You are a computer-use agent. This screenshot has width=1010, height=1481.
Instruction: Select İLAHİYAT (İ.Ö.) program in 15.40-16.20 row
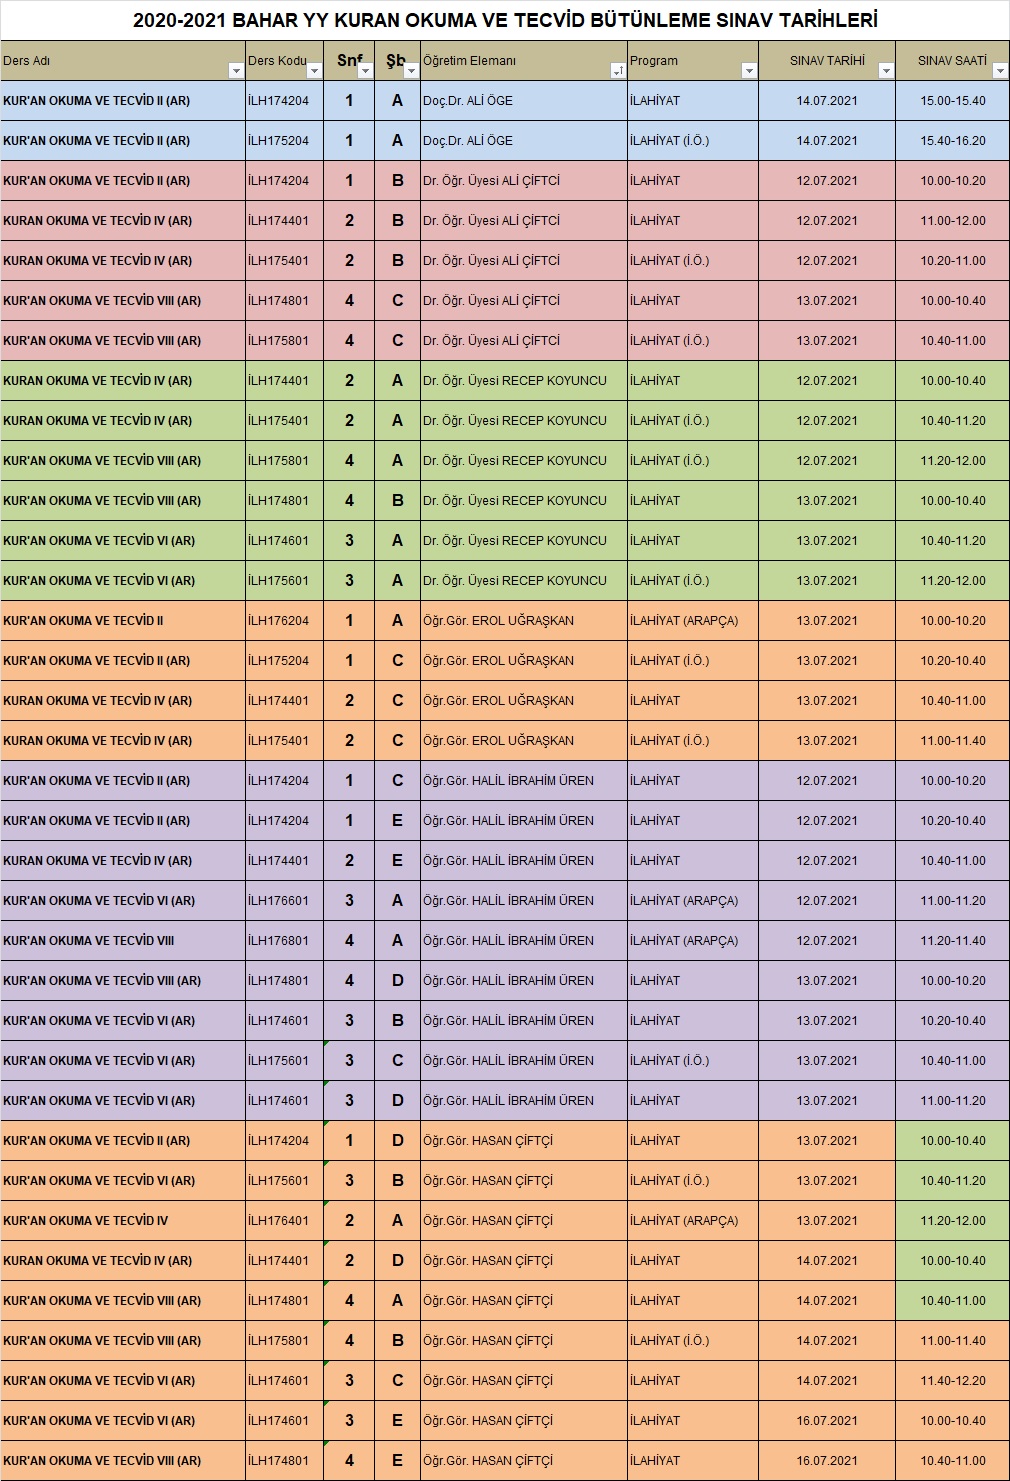[693, 141]
